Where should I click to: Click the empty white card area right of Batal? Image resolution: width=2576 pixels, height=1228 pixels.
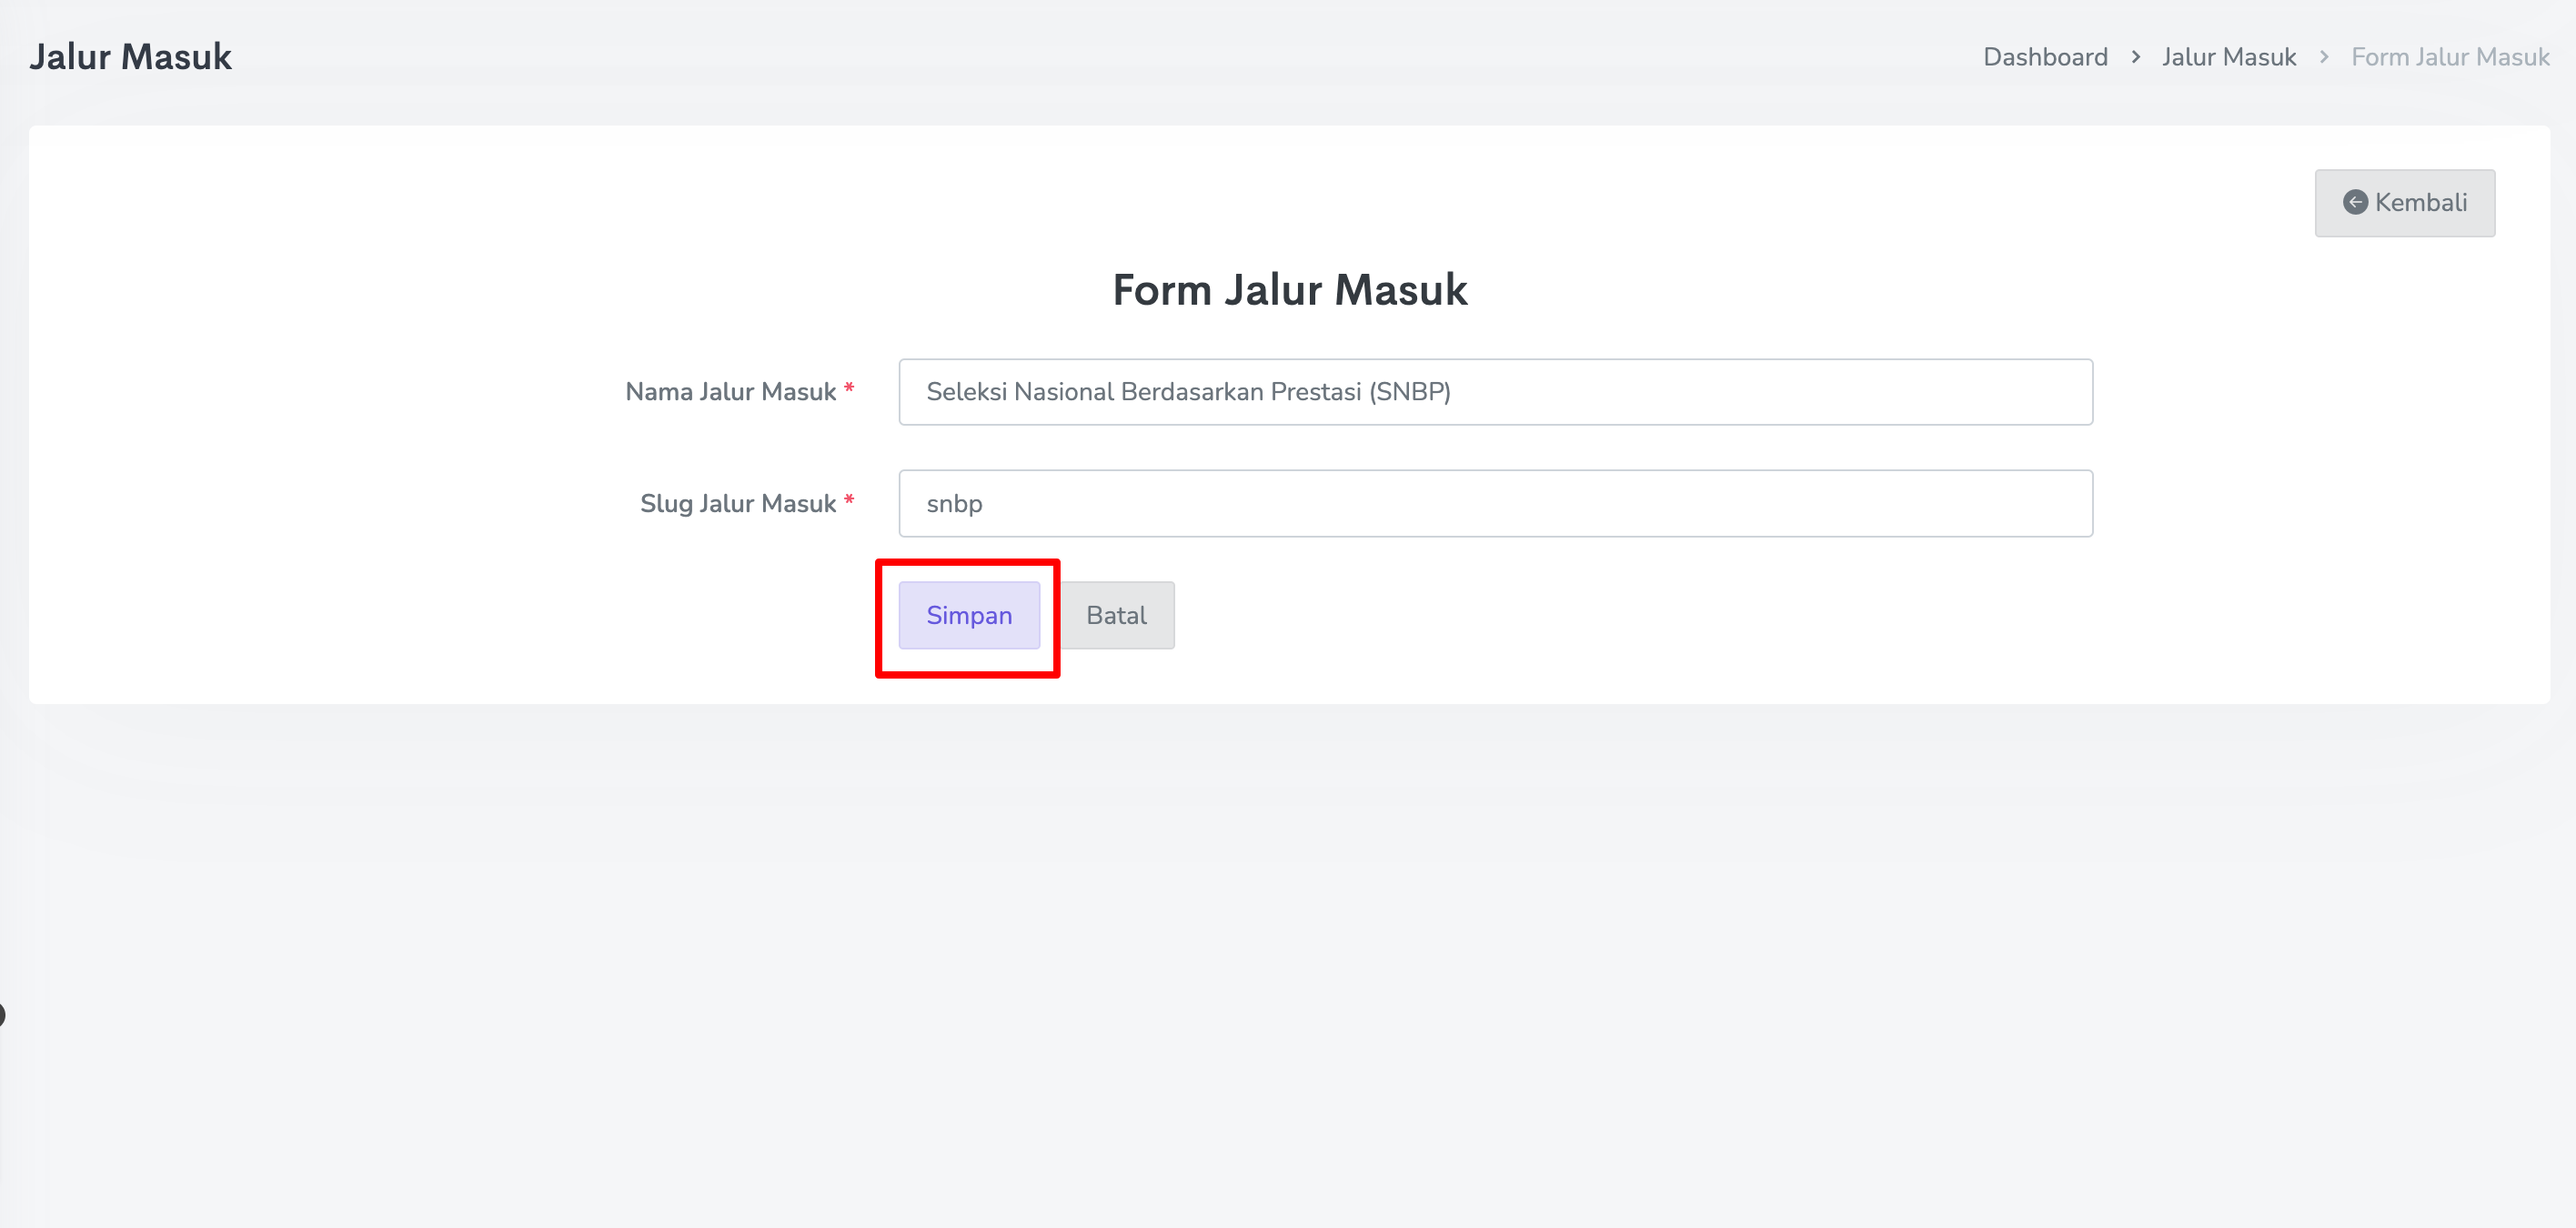1700,620
